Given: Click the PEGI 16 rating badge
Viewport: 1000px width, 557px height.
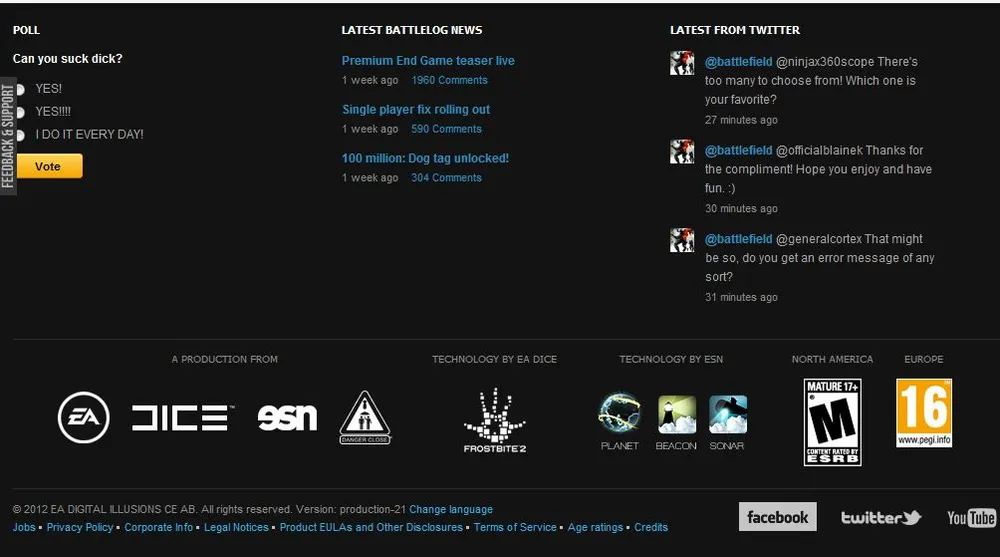Looking at the screenshot, I should pyautogui.click(x=923, y=413).
